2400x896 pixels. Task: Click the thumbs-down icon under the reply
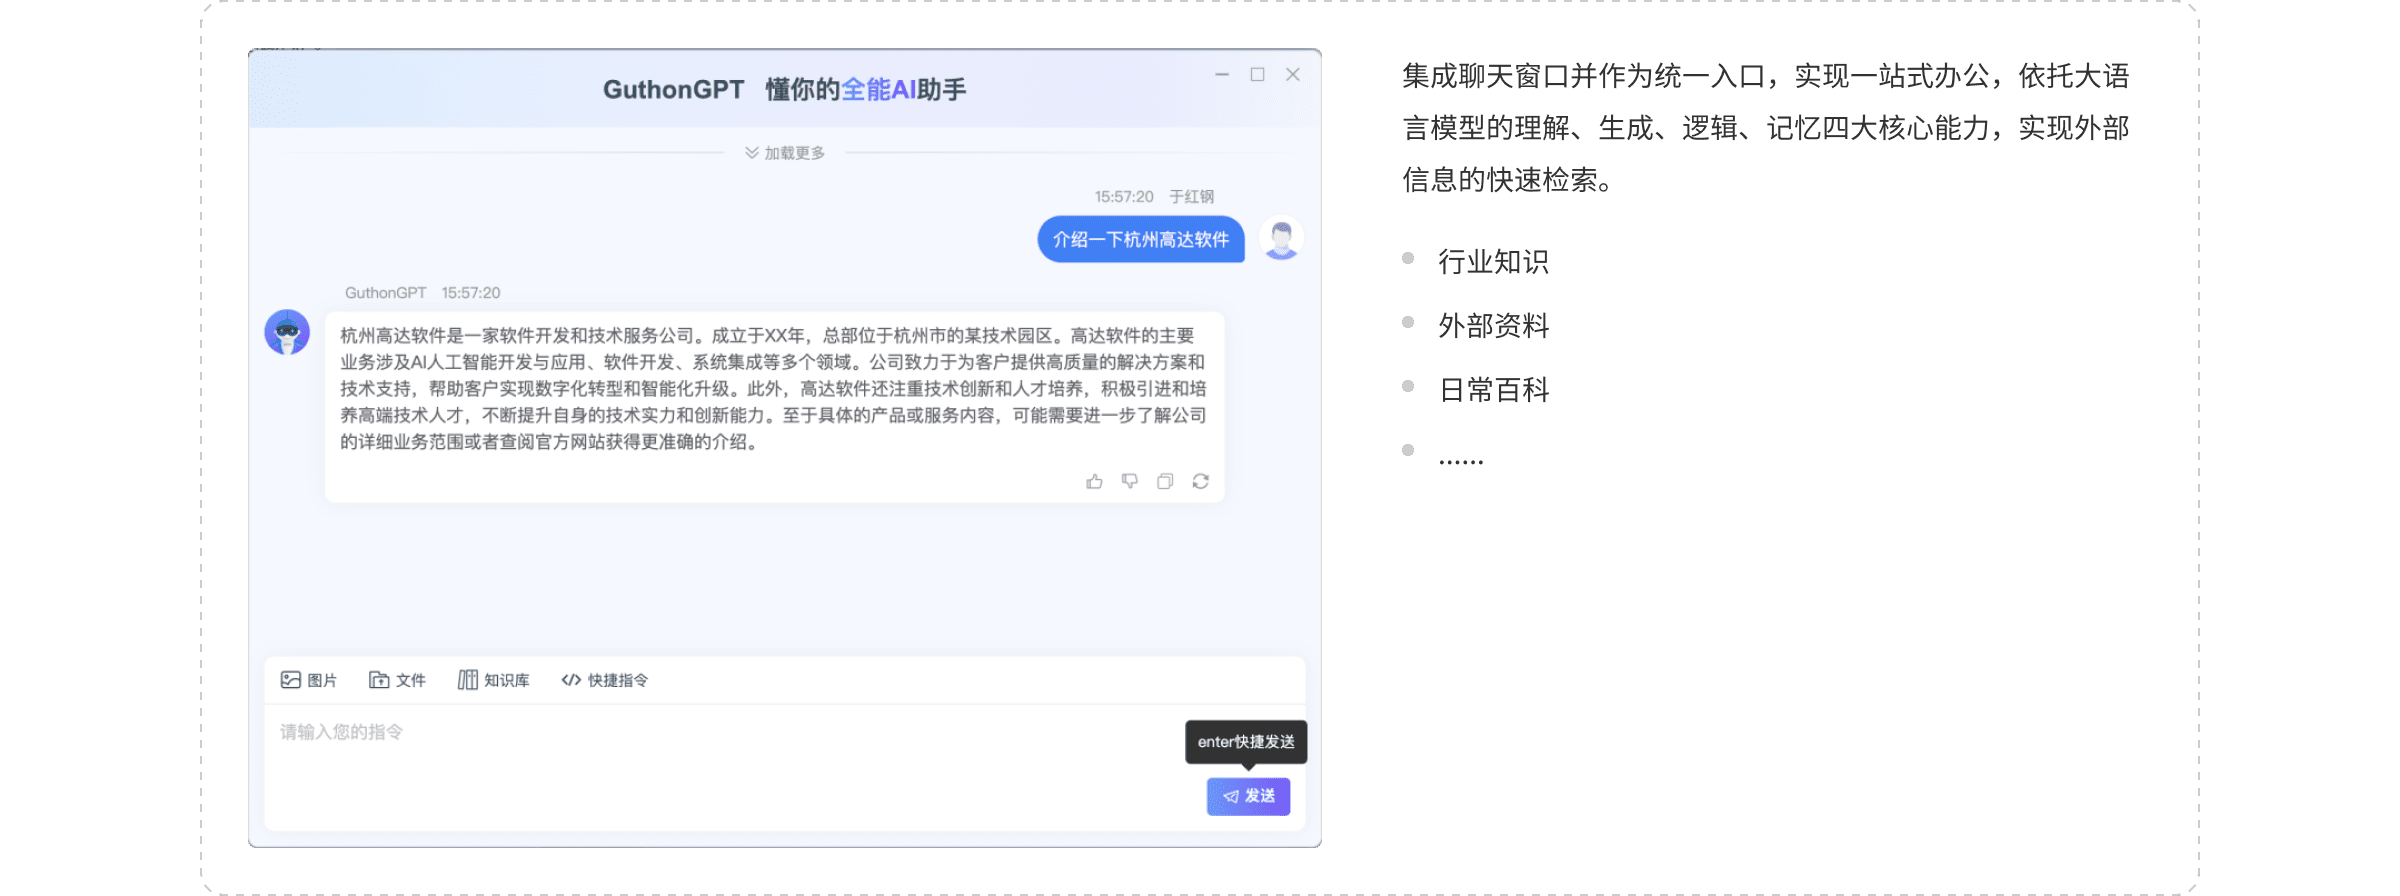click(1130, 482)
